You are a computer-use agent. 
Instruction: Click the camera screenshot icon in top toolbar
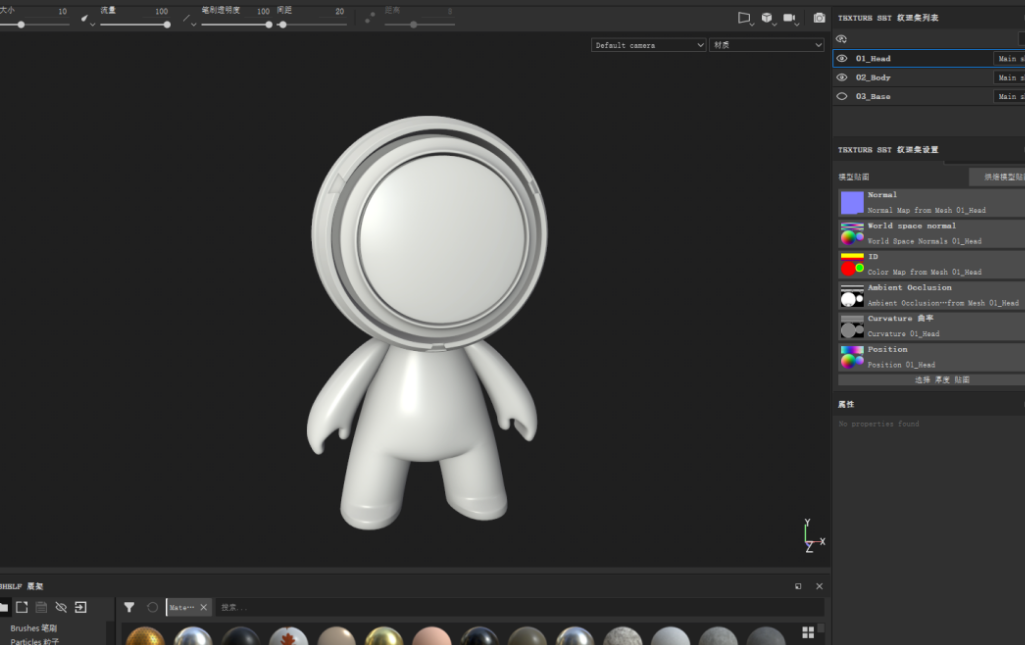(x=819, y=18)
